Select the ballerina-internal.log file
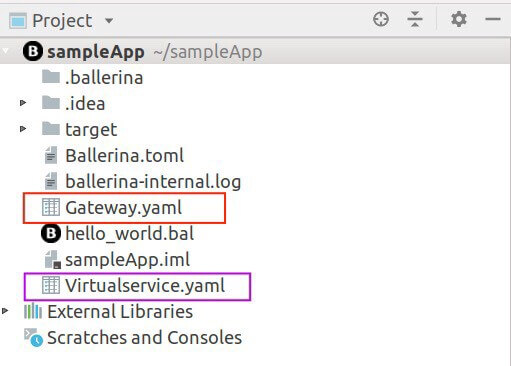The width and height of the screenshot is (511, 366). click(143, 181)
